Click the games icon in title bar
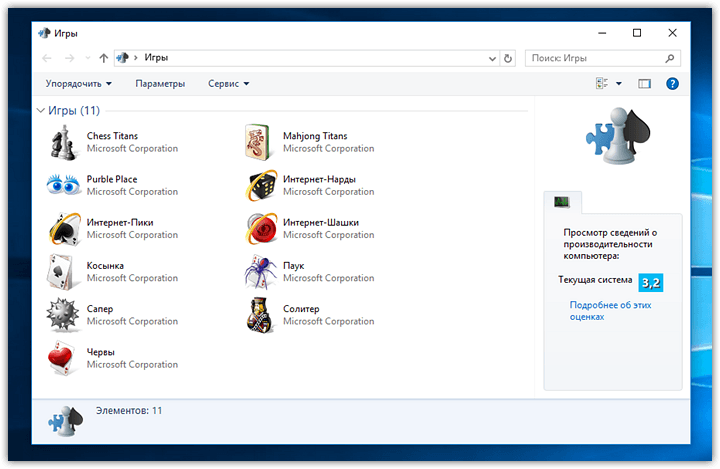The height and width of the screenshot is (469, 720). click(44, 33)
